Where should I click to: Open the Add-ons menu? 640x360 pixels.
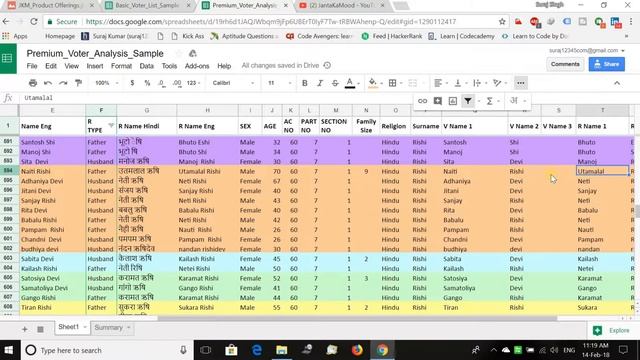197,66
